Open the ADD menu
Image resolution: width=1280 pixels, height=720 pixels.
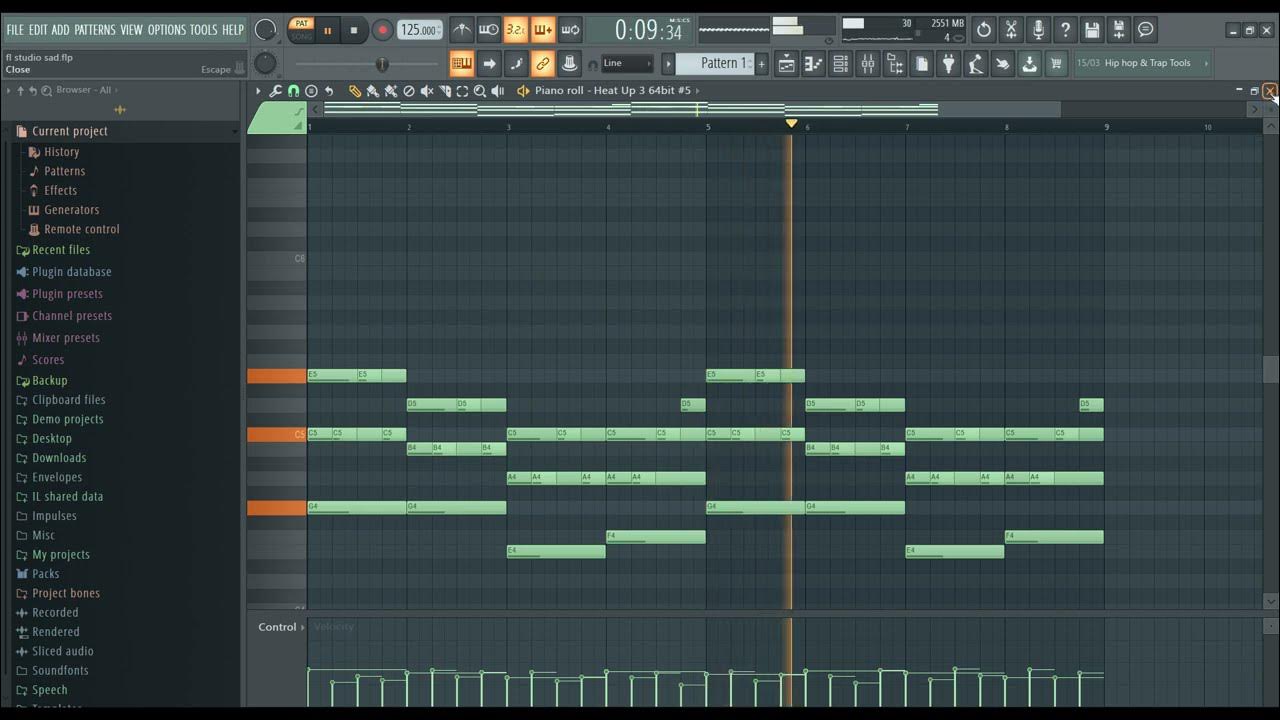coord(61,30)
